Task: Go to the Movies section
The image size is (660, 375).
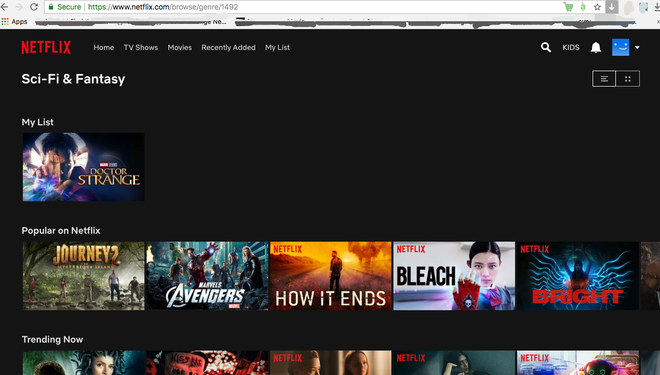Action: tap(180, 48)
